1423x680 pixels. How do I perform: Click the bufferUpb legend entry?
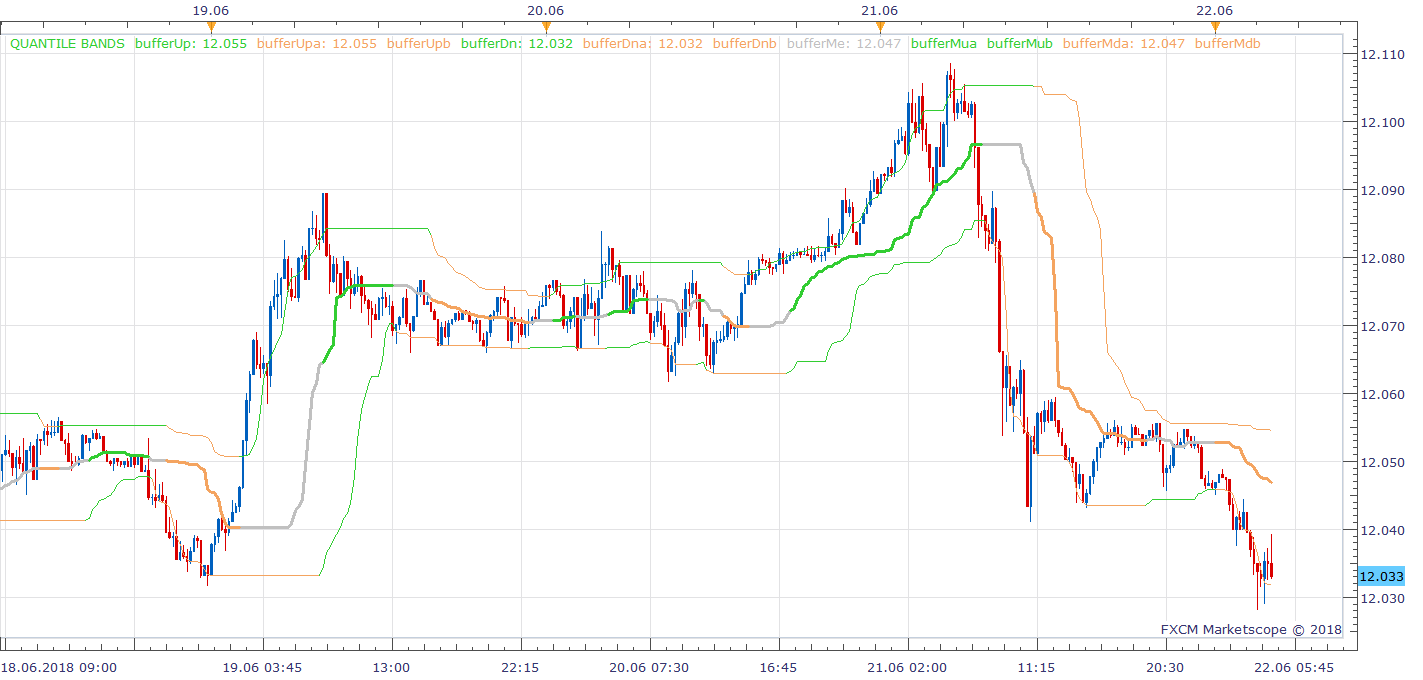(418, 44)
